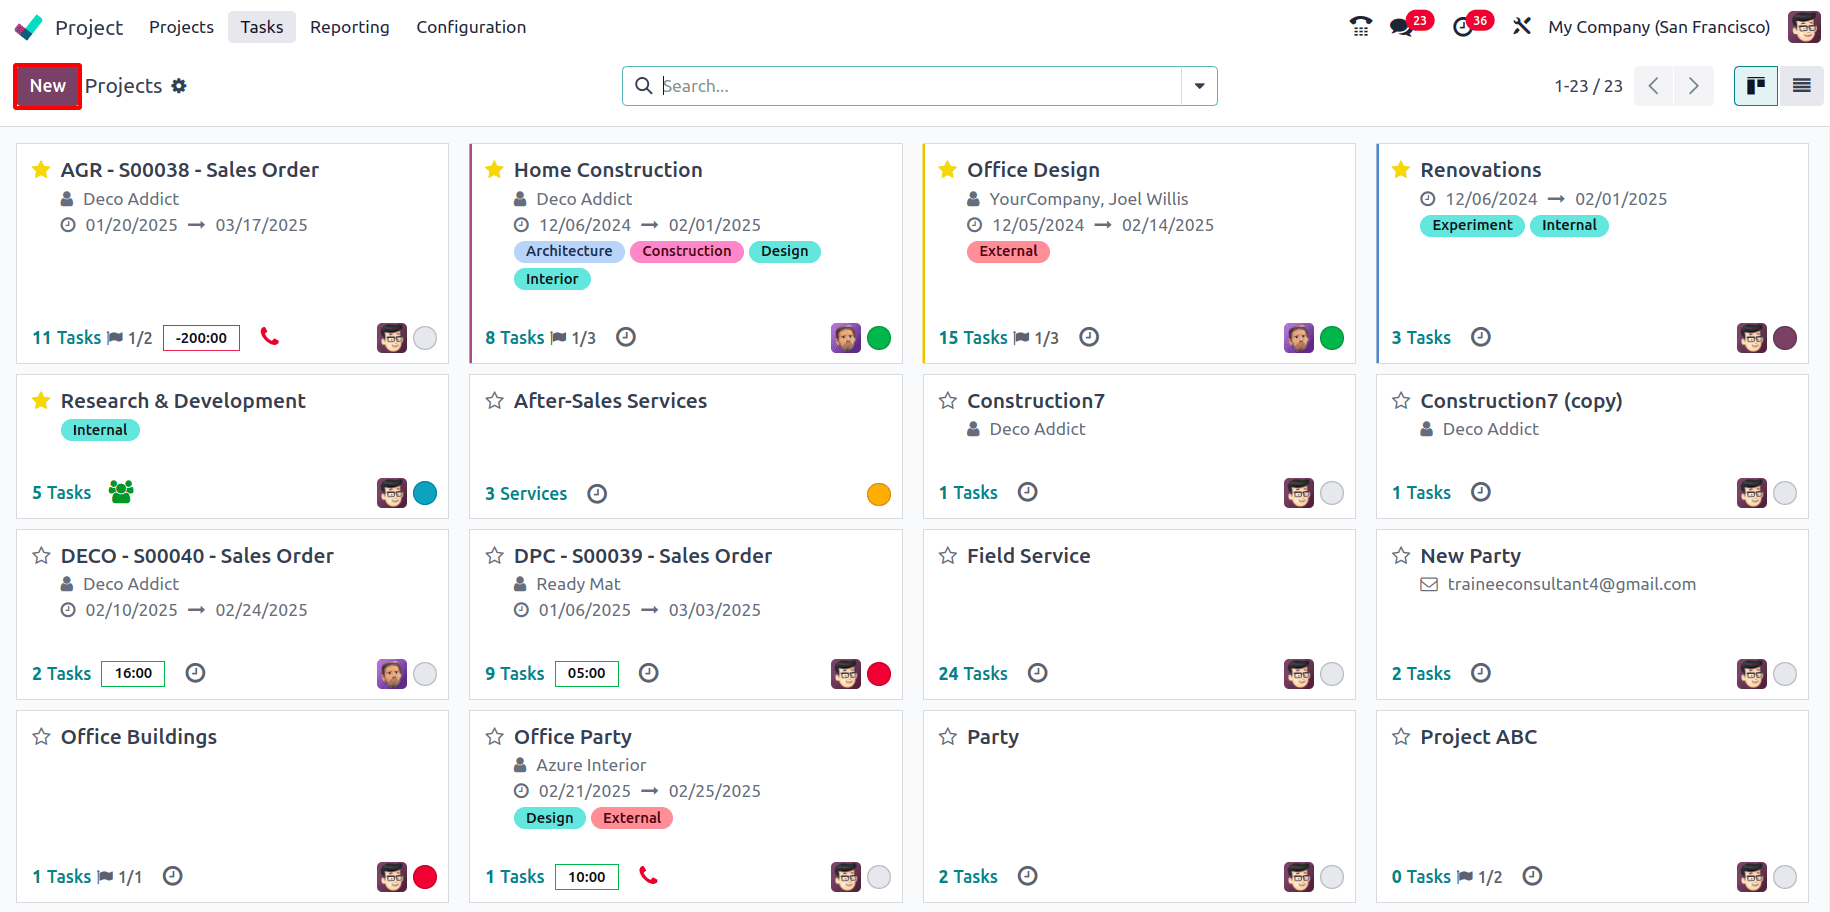Click the red phone icon on AGR - S00038 card

[x=269, y=336]
